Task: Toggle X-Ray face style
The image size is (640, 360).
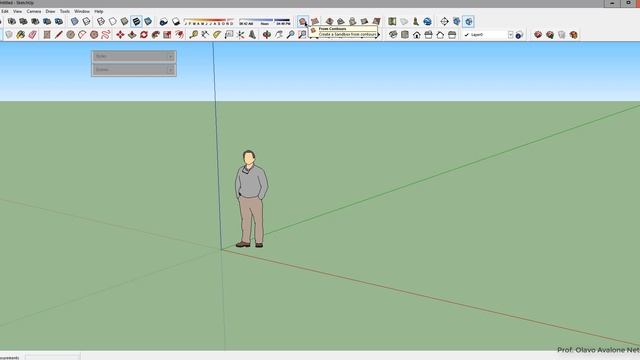Action: pyautogui.click(x=74, y=21)
